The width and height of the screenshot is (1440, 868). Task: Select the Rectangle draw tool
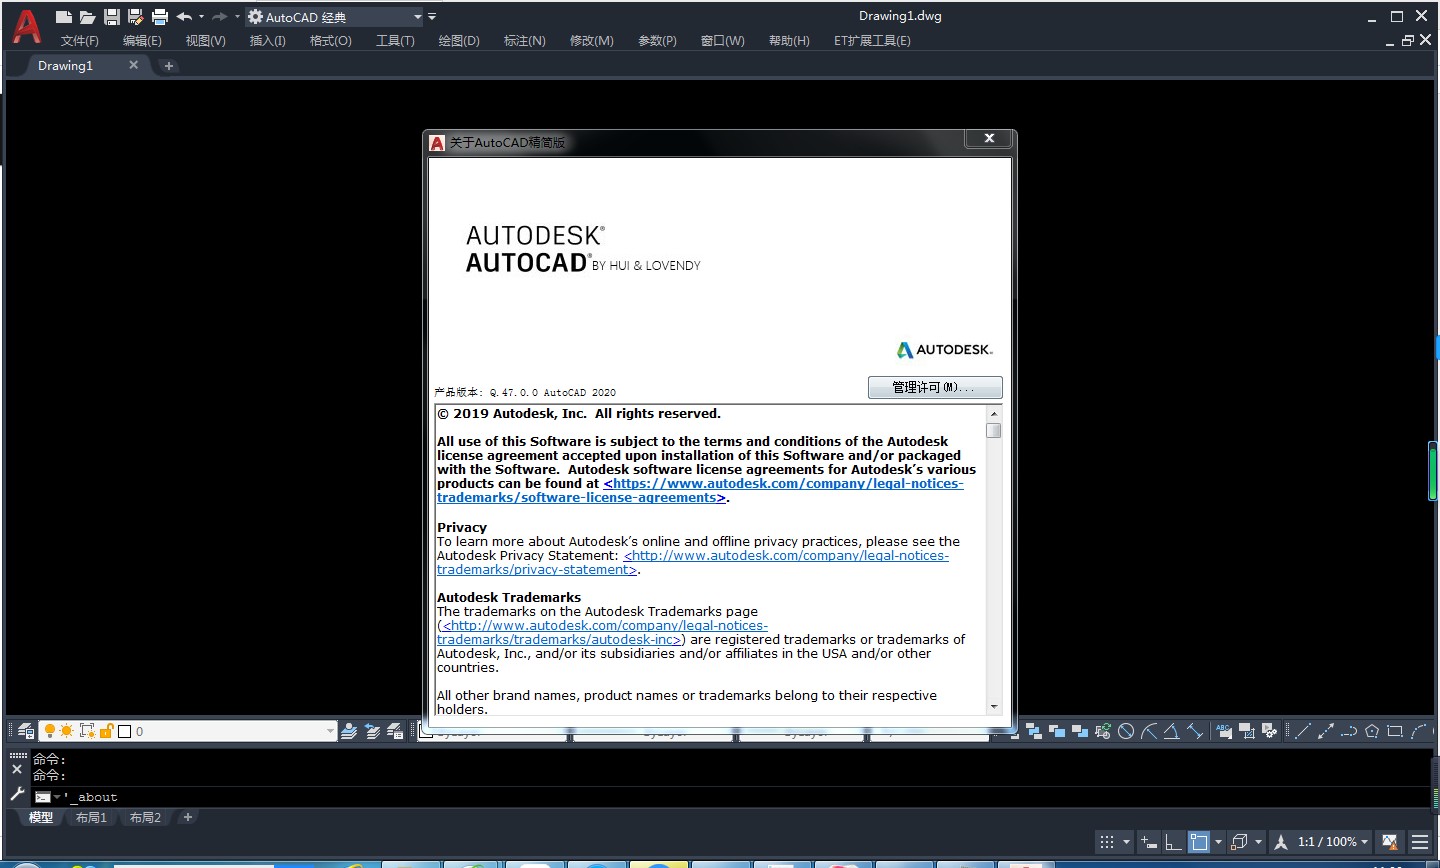pyautogui.click(x=1395, y=731)
